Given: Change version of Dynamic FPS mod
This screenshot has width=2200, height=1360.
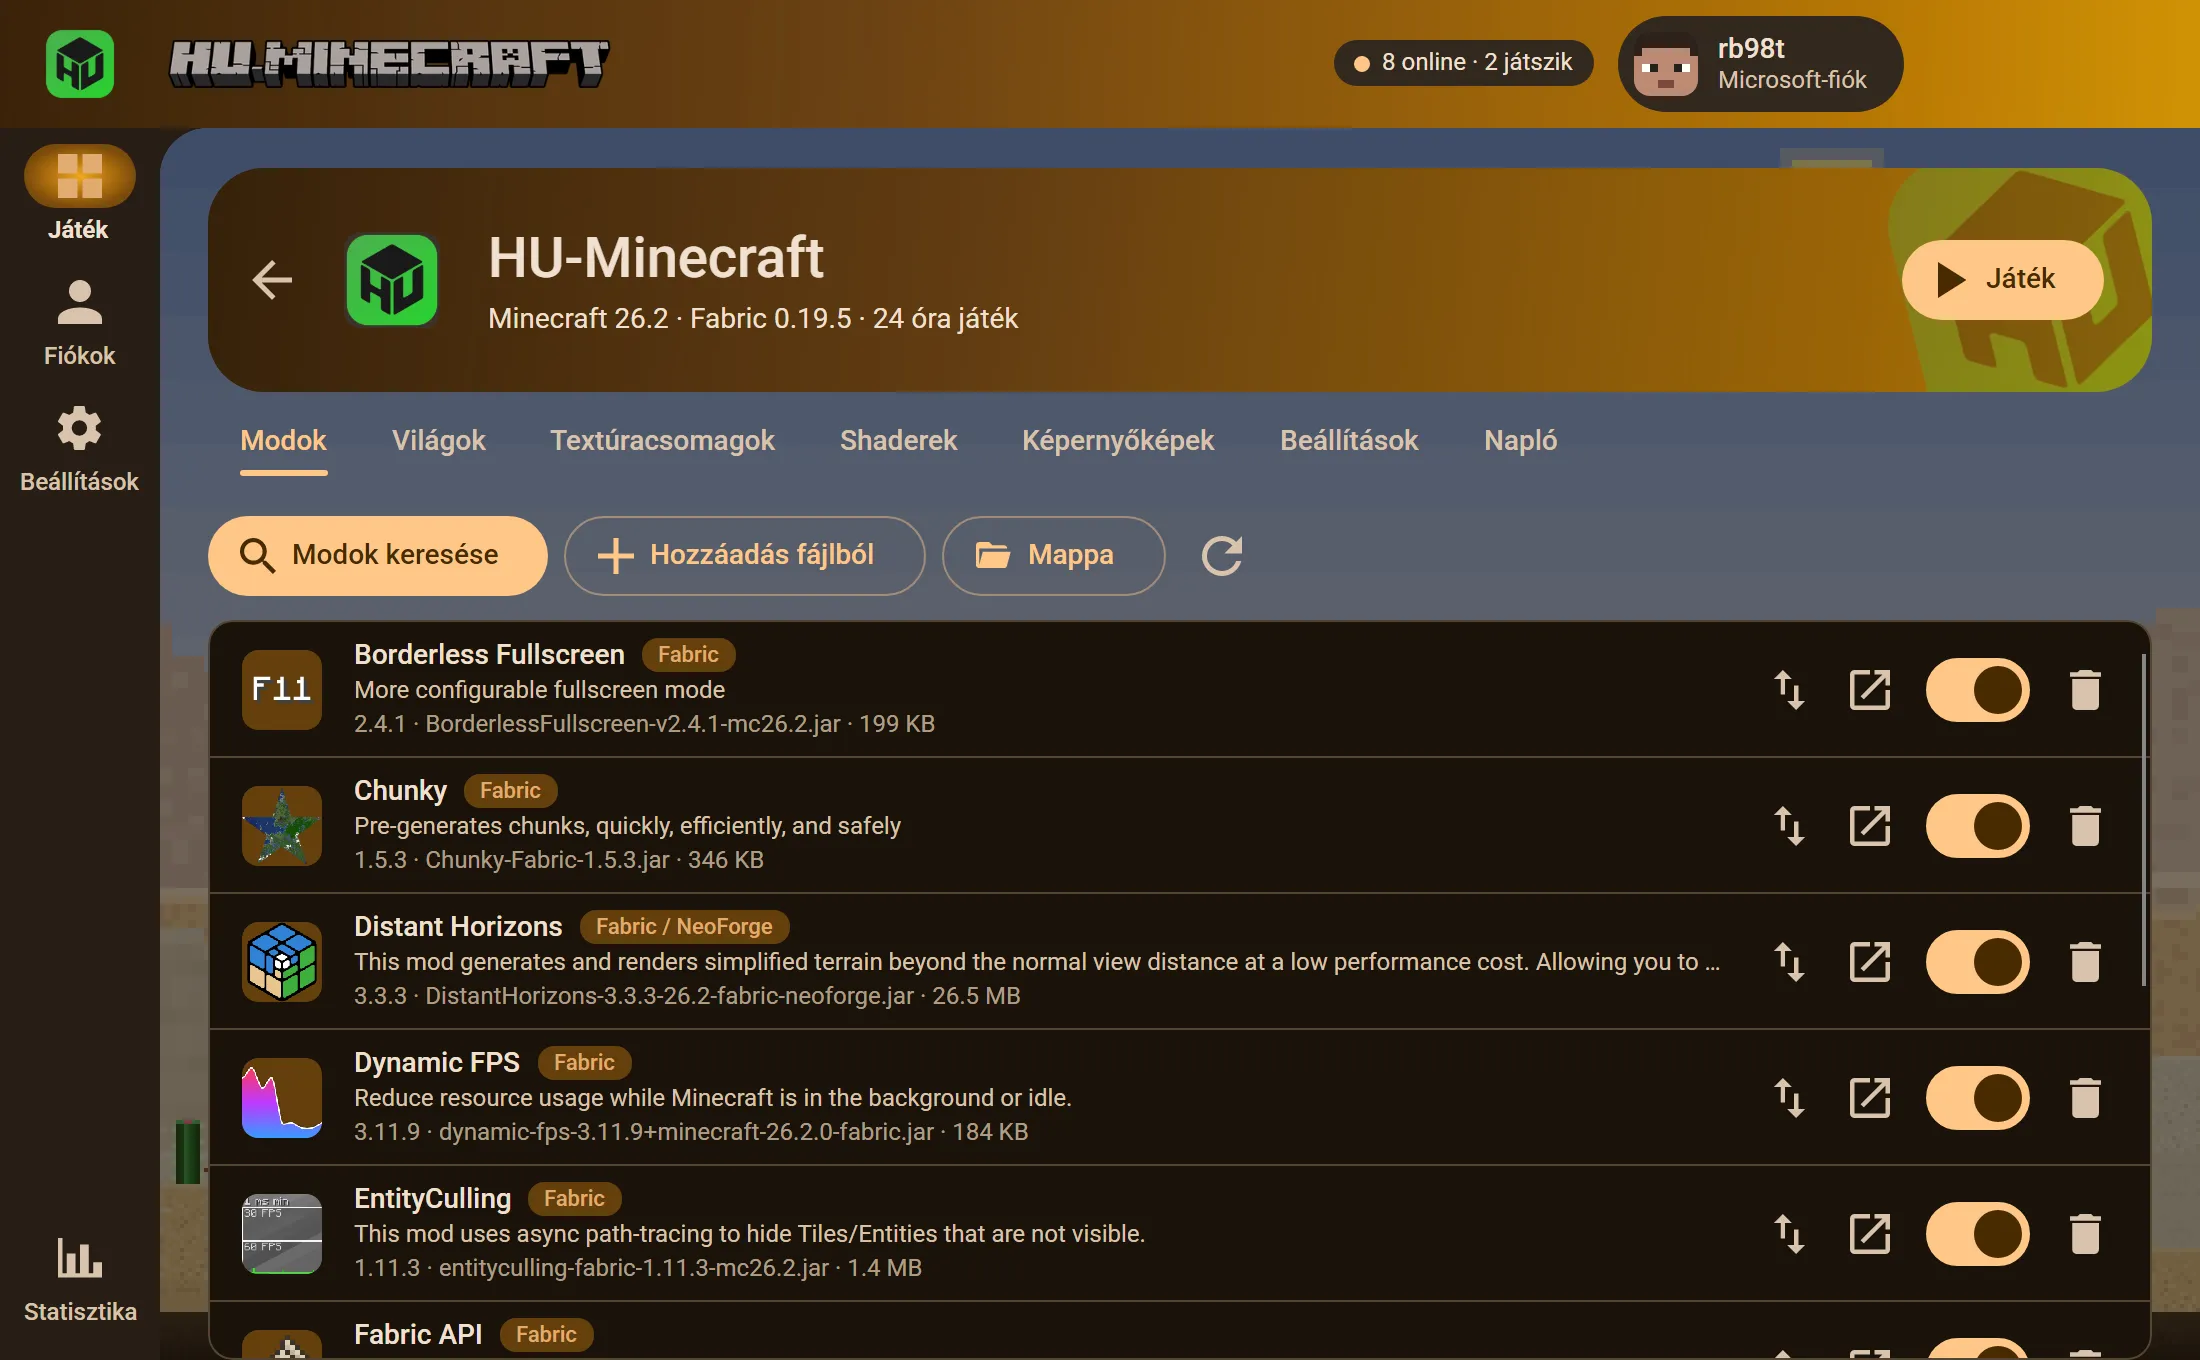Looking at the screenshot, I should click(1789, 1098).
